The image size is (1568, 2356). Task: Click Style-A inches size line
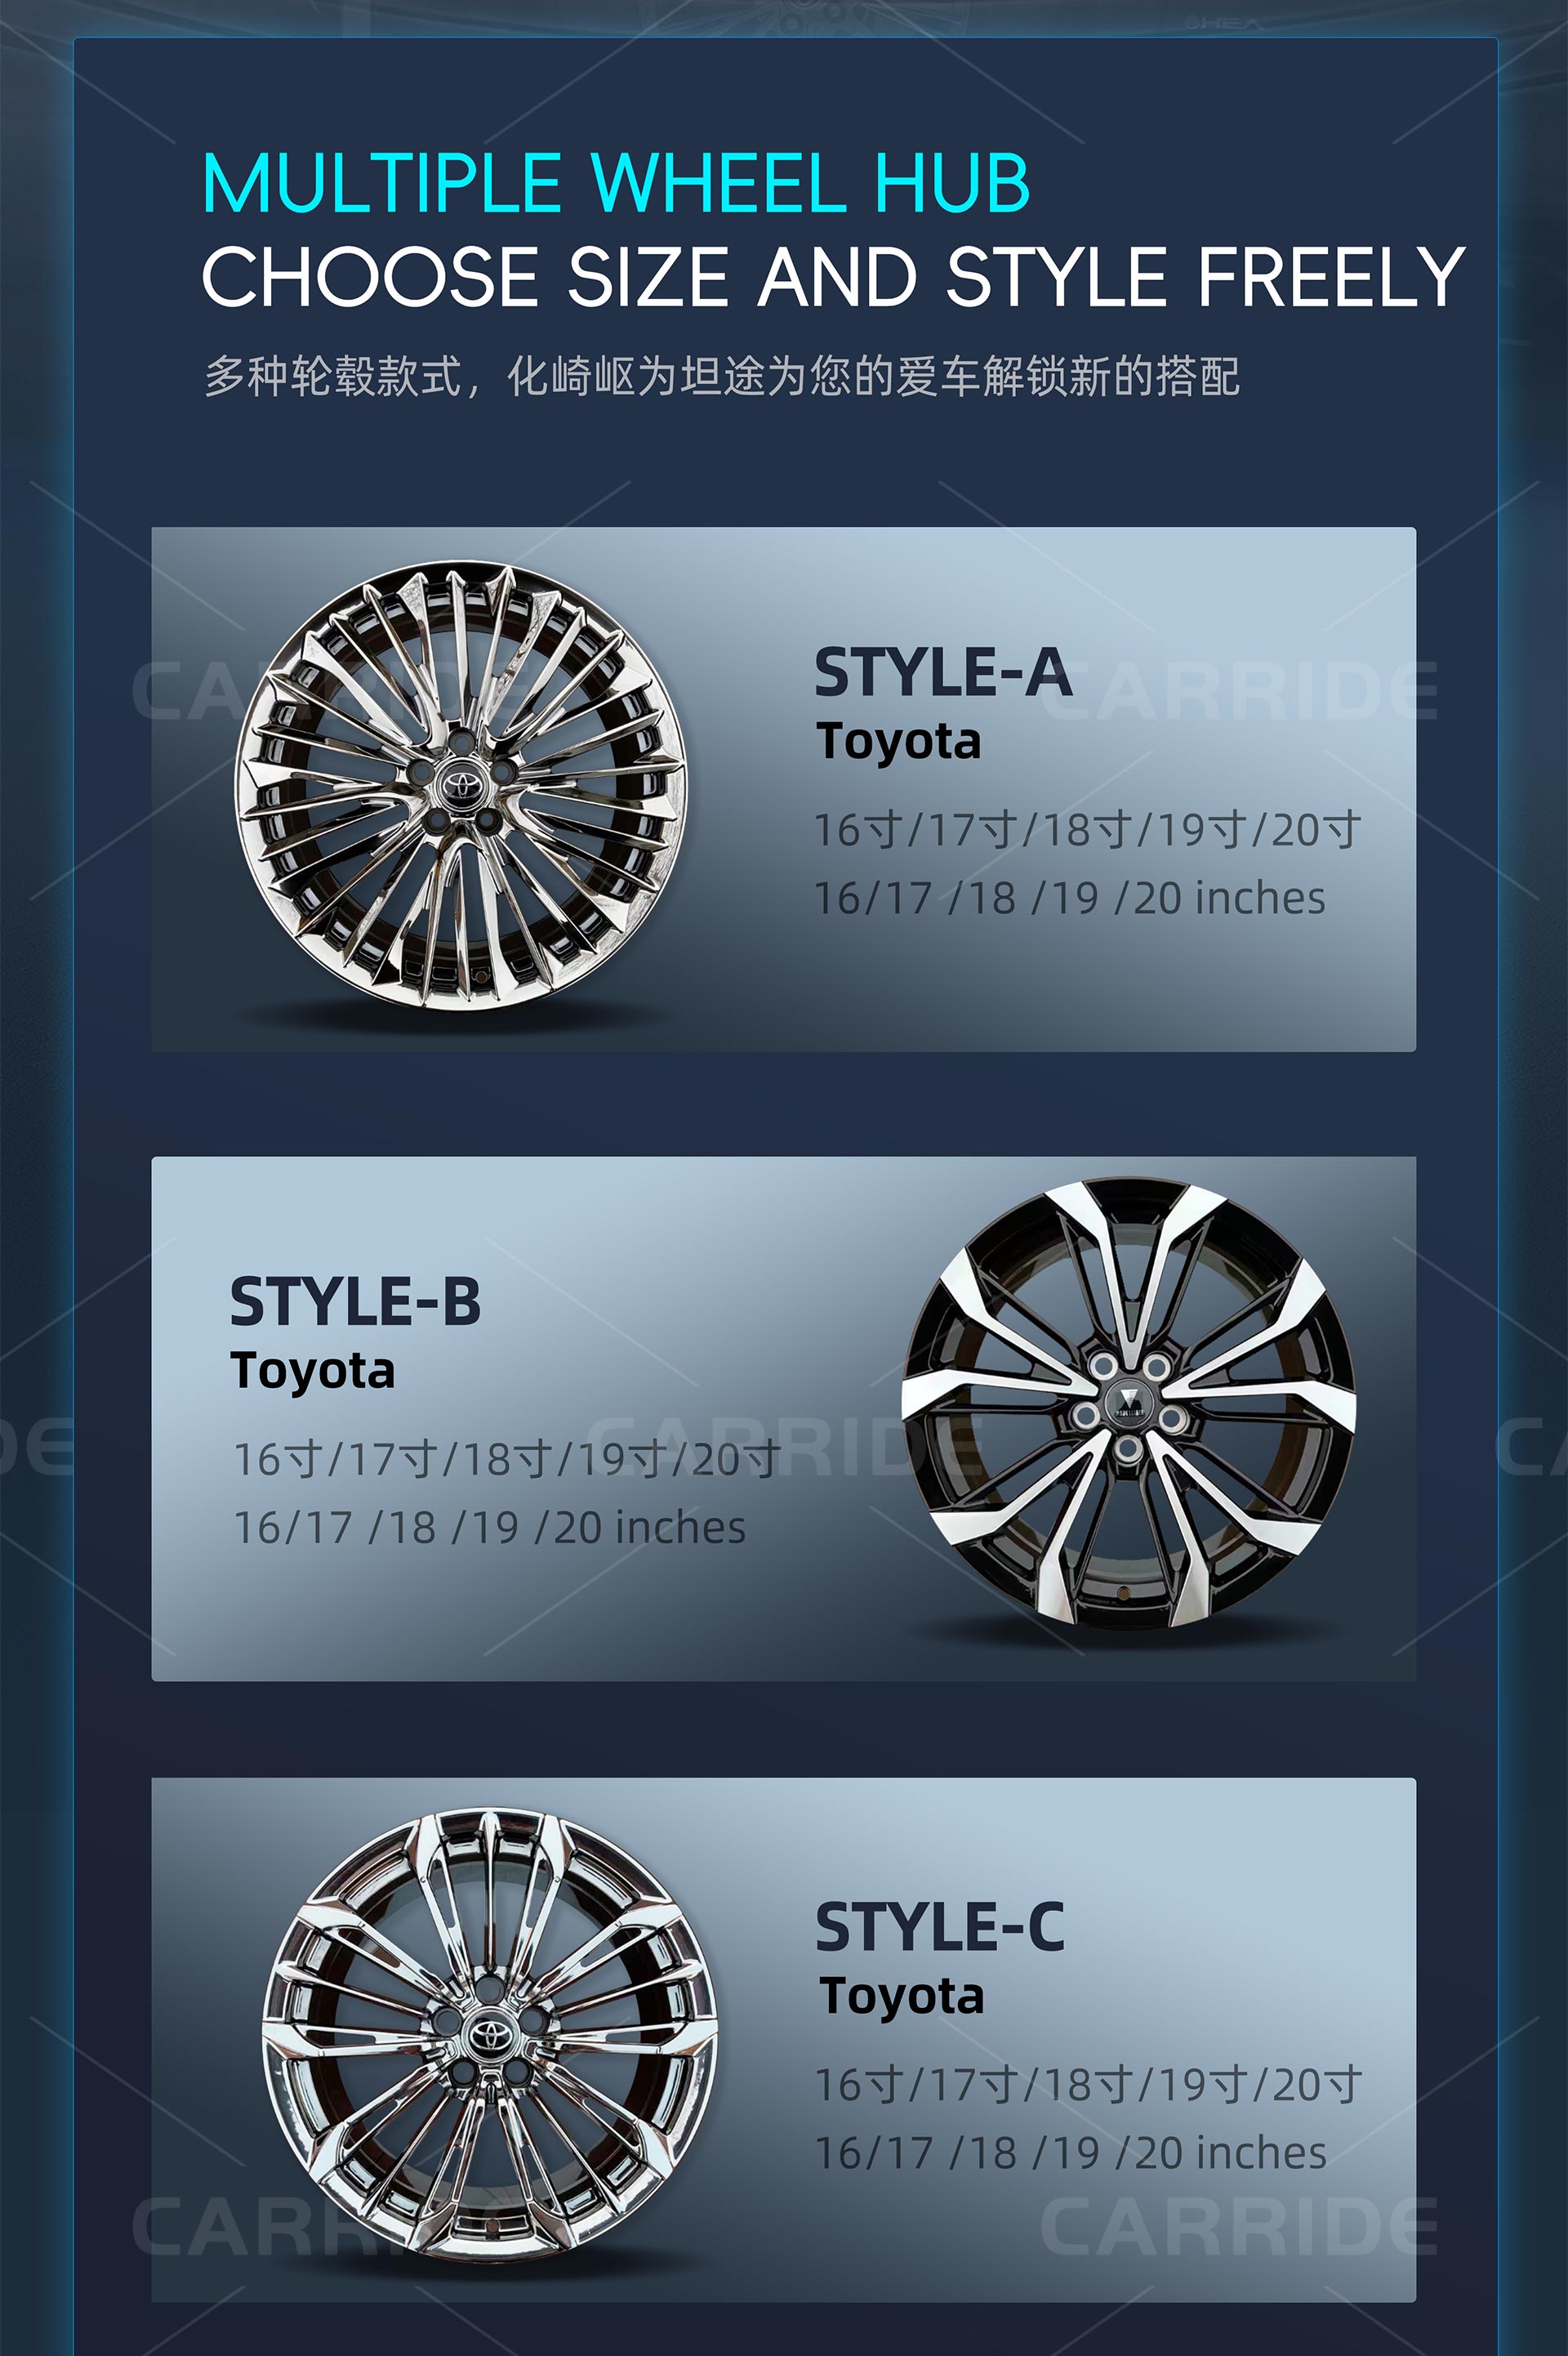click(x=1070, y=898)
